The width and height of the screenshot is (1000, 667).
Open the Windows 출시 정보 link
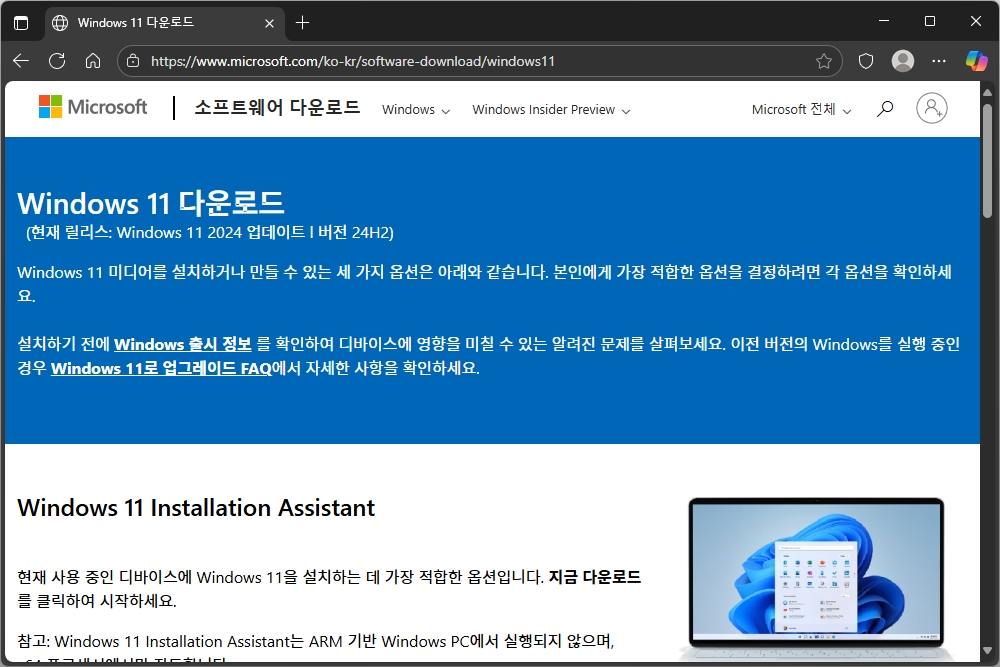coord(182,344)
